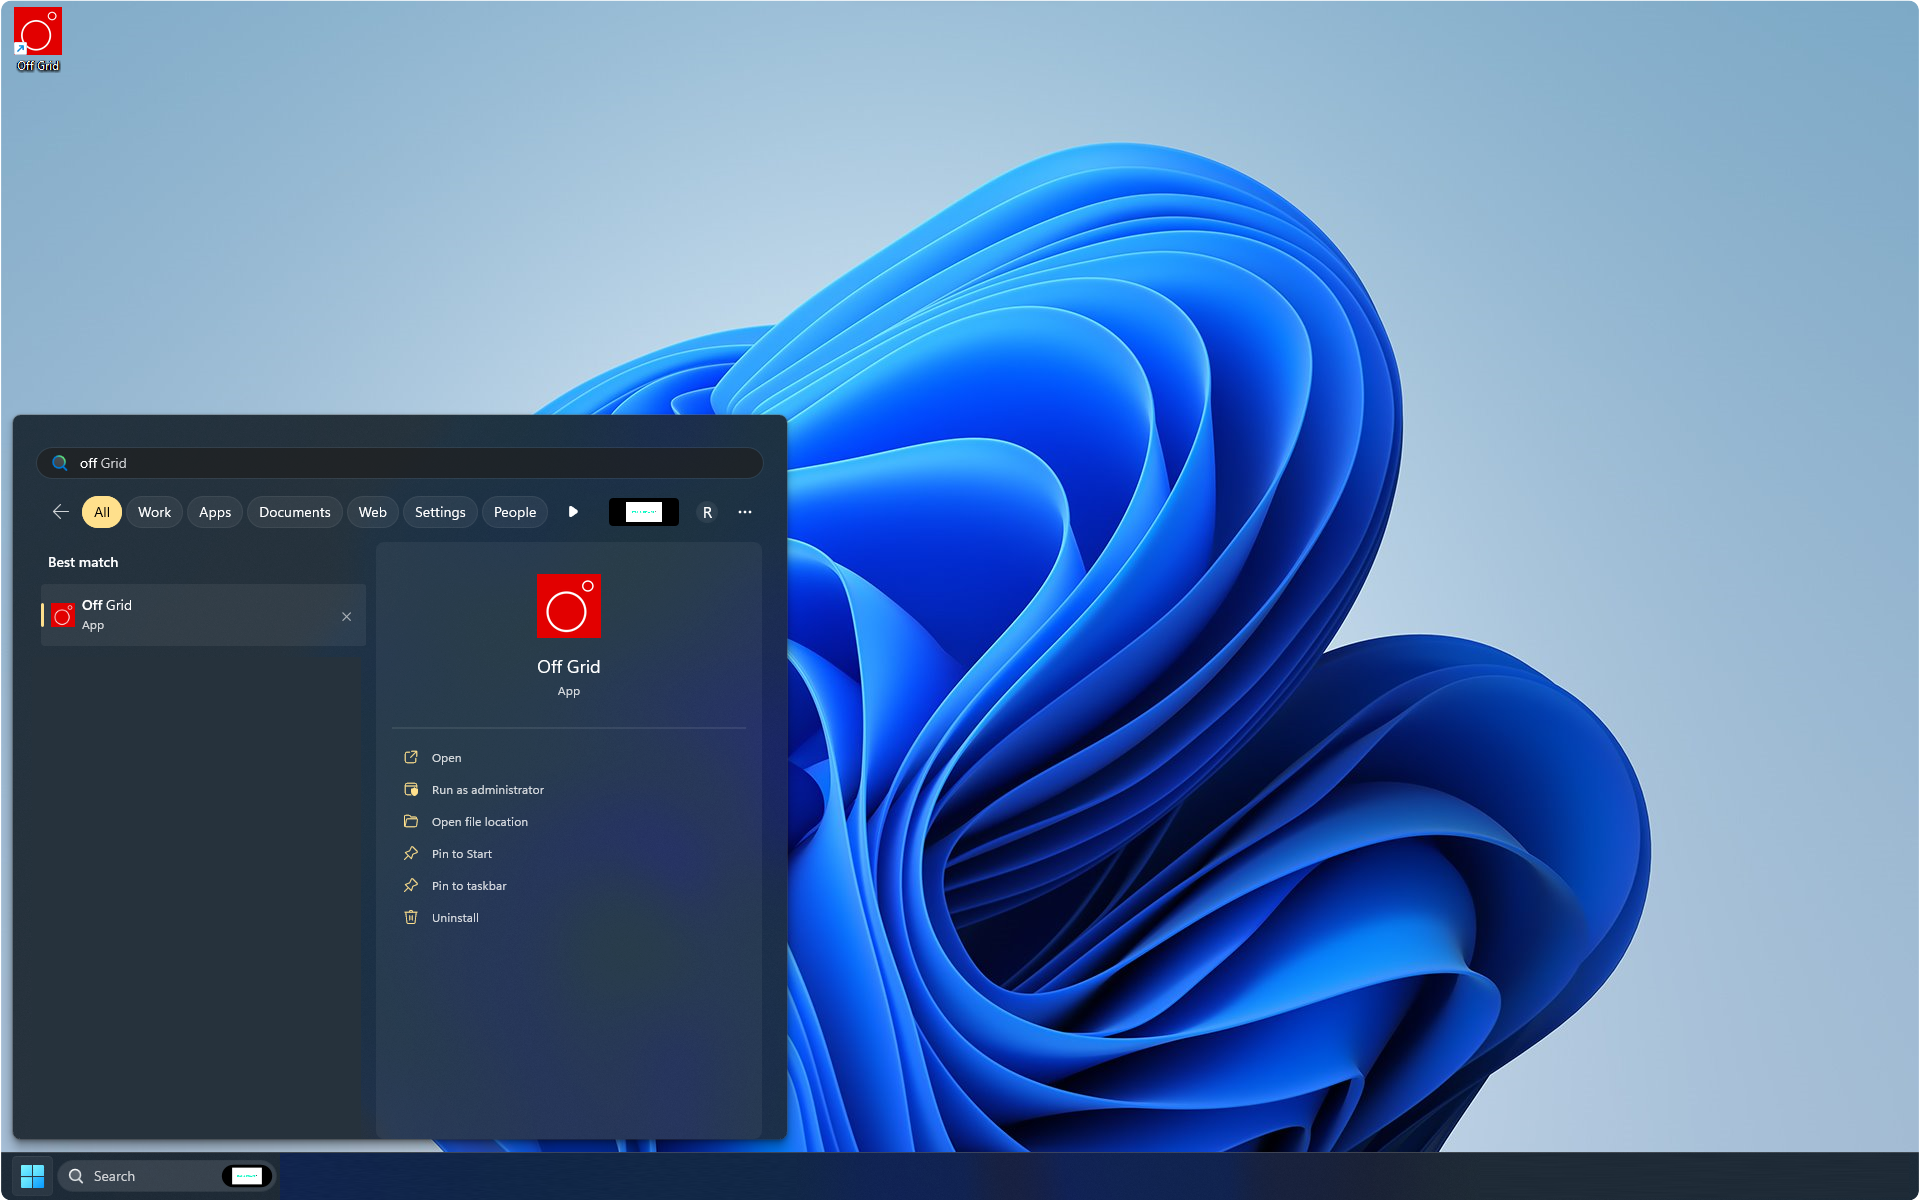Remove Off Grid result with X button
Screen dimensions: 1920x1200
(346, 616)
